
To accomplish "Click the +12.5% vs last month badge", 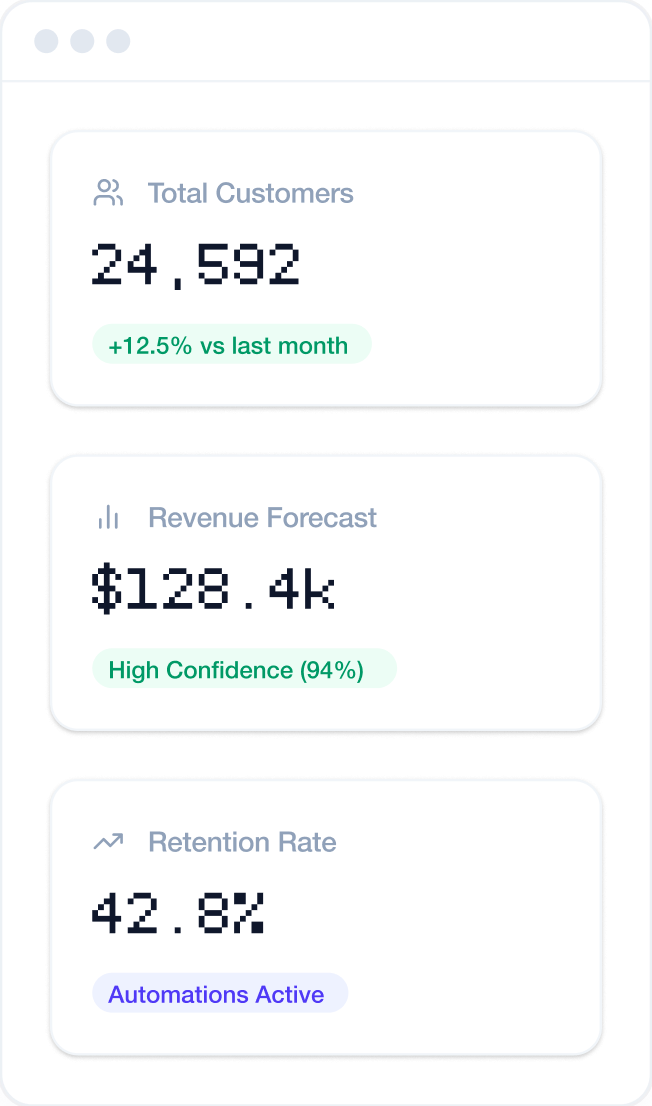I will tap(231, 346).
